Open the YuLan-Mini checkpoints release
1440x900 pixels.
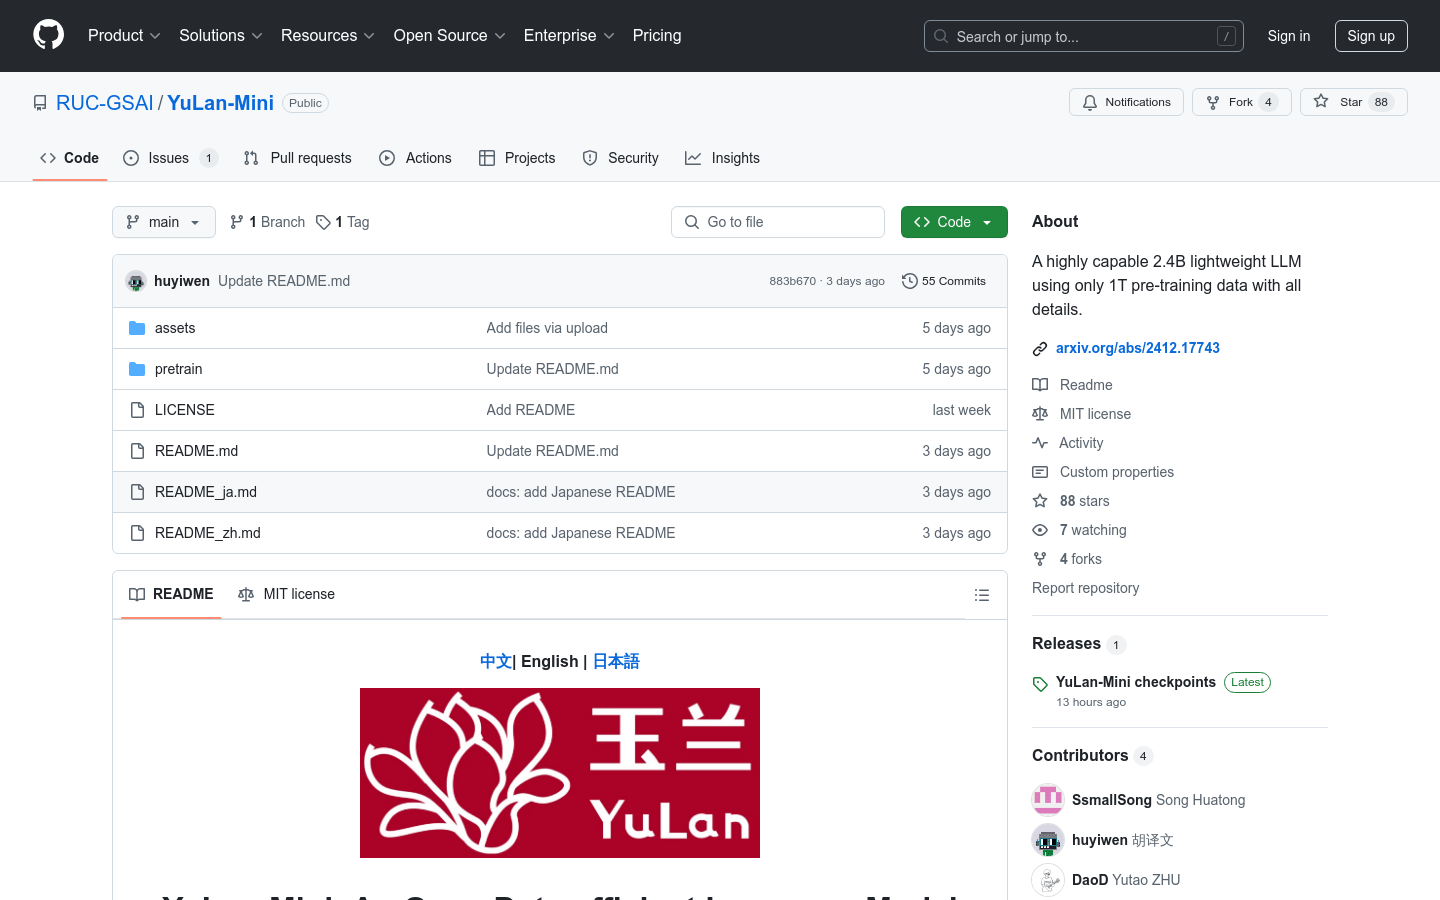(1136, 682)
